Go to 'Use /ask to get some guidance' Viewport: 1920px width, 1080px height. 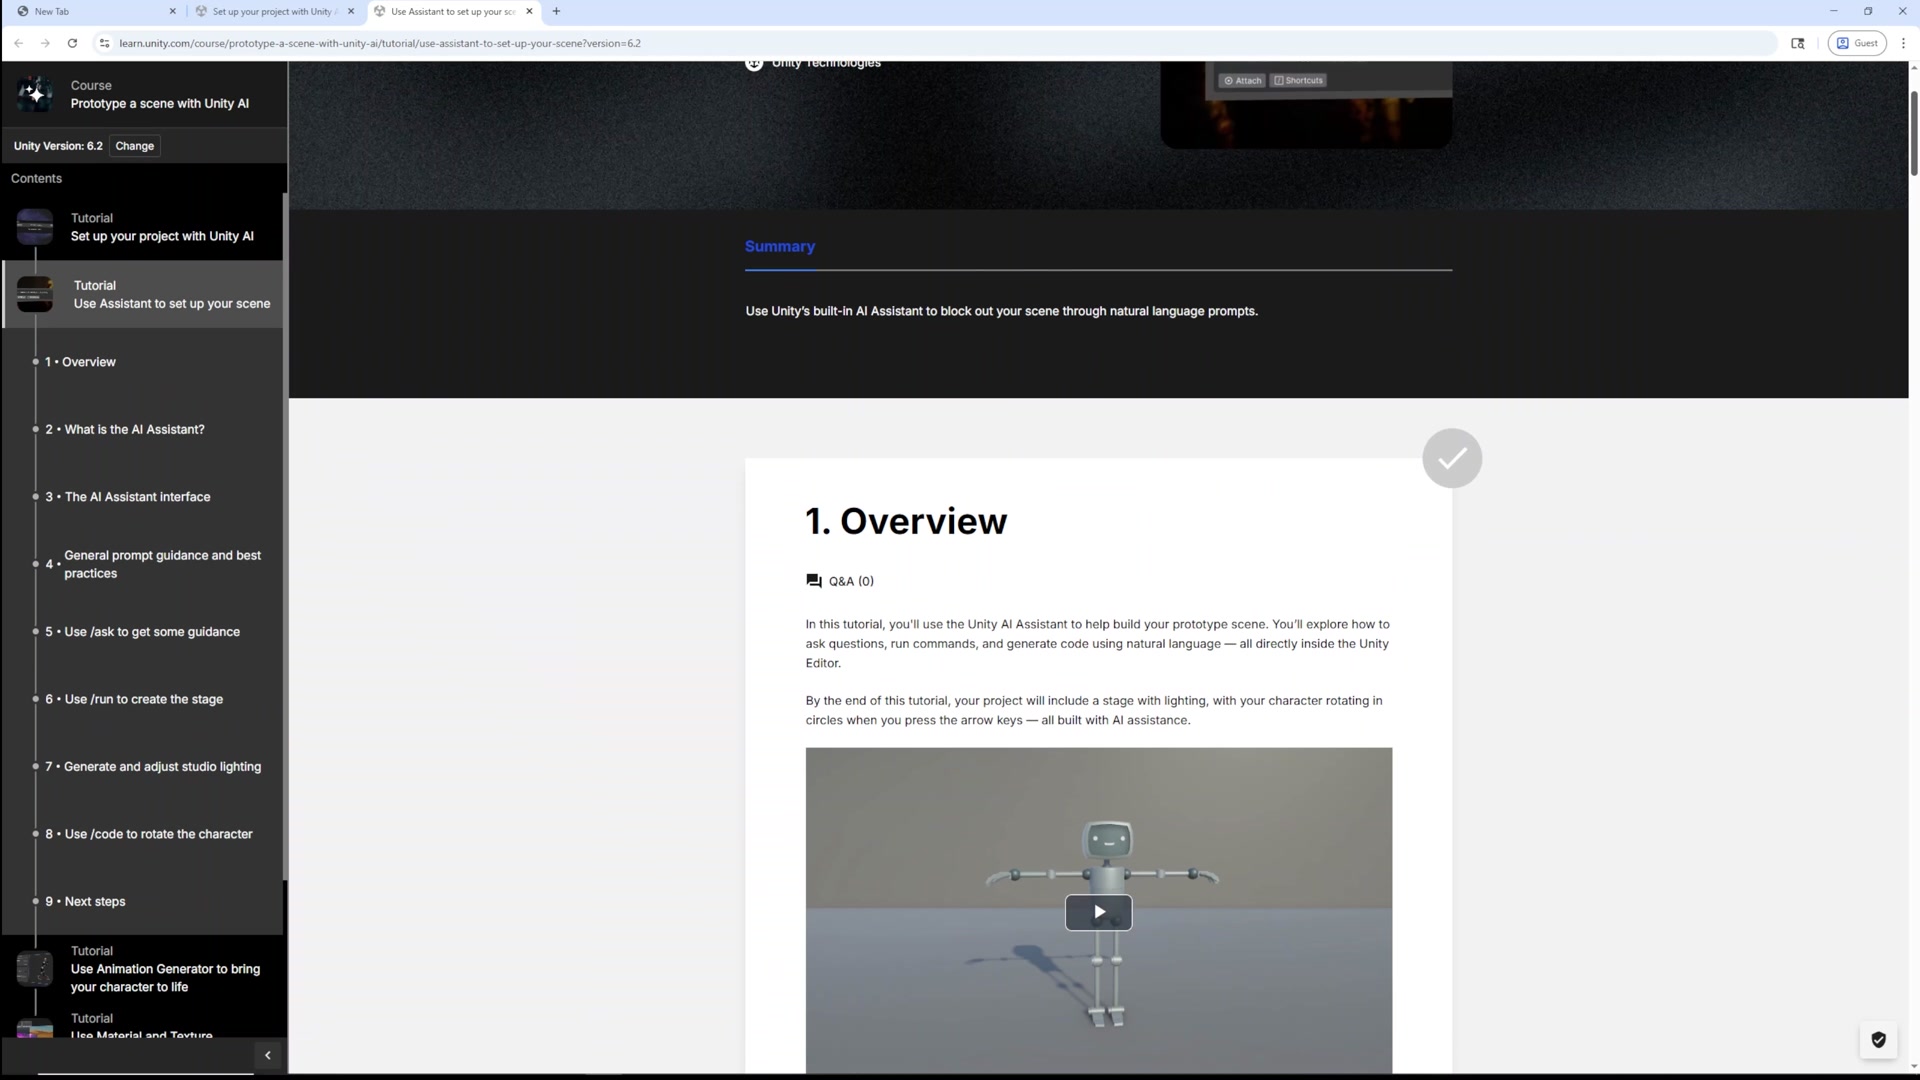pos(142,632)
